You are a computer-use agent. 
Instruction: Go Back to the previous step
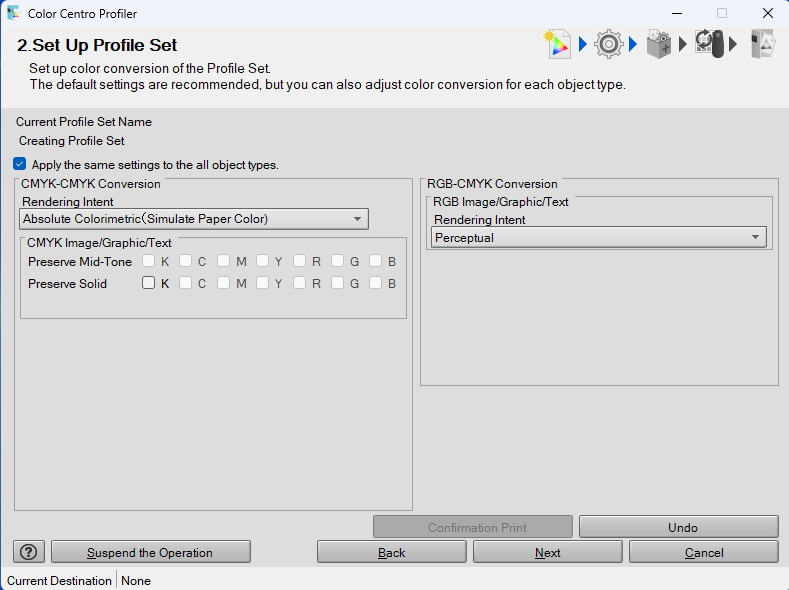click(x=391, y=552)
